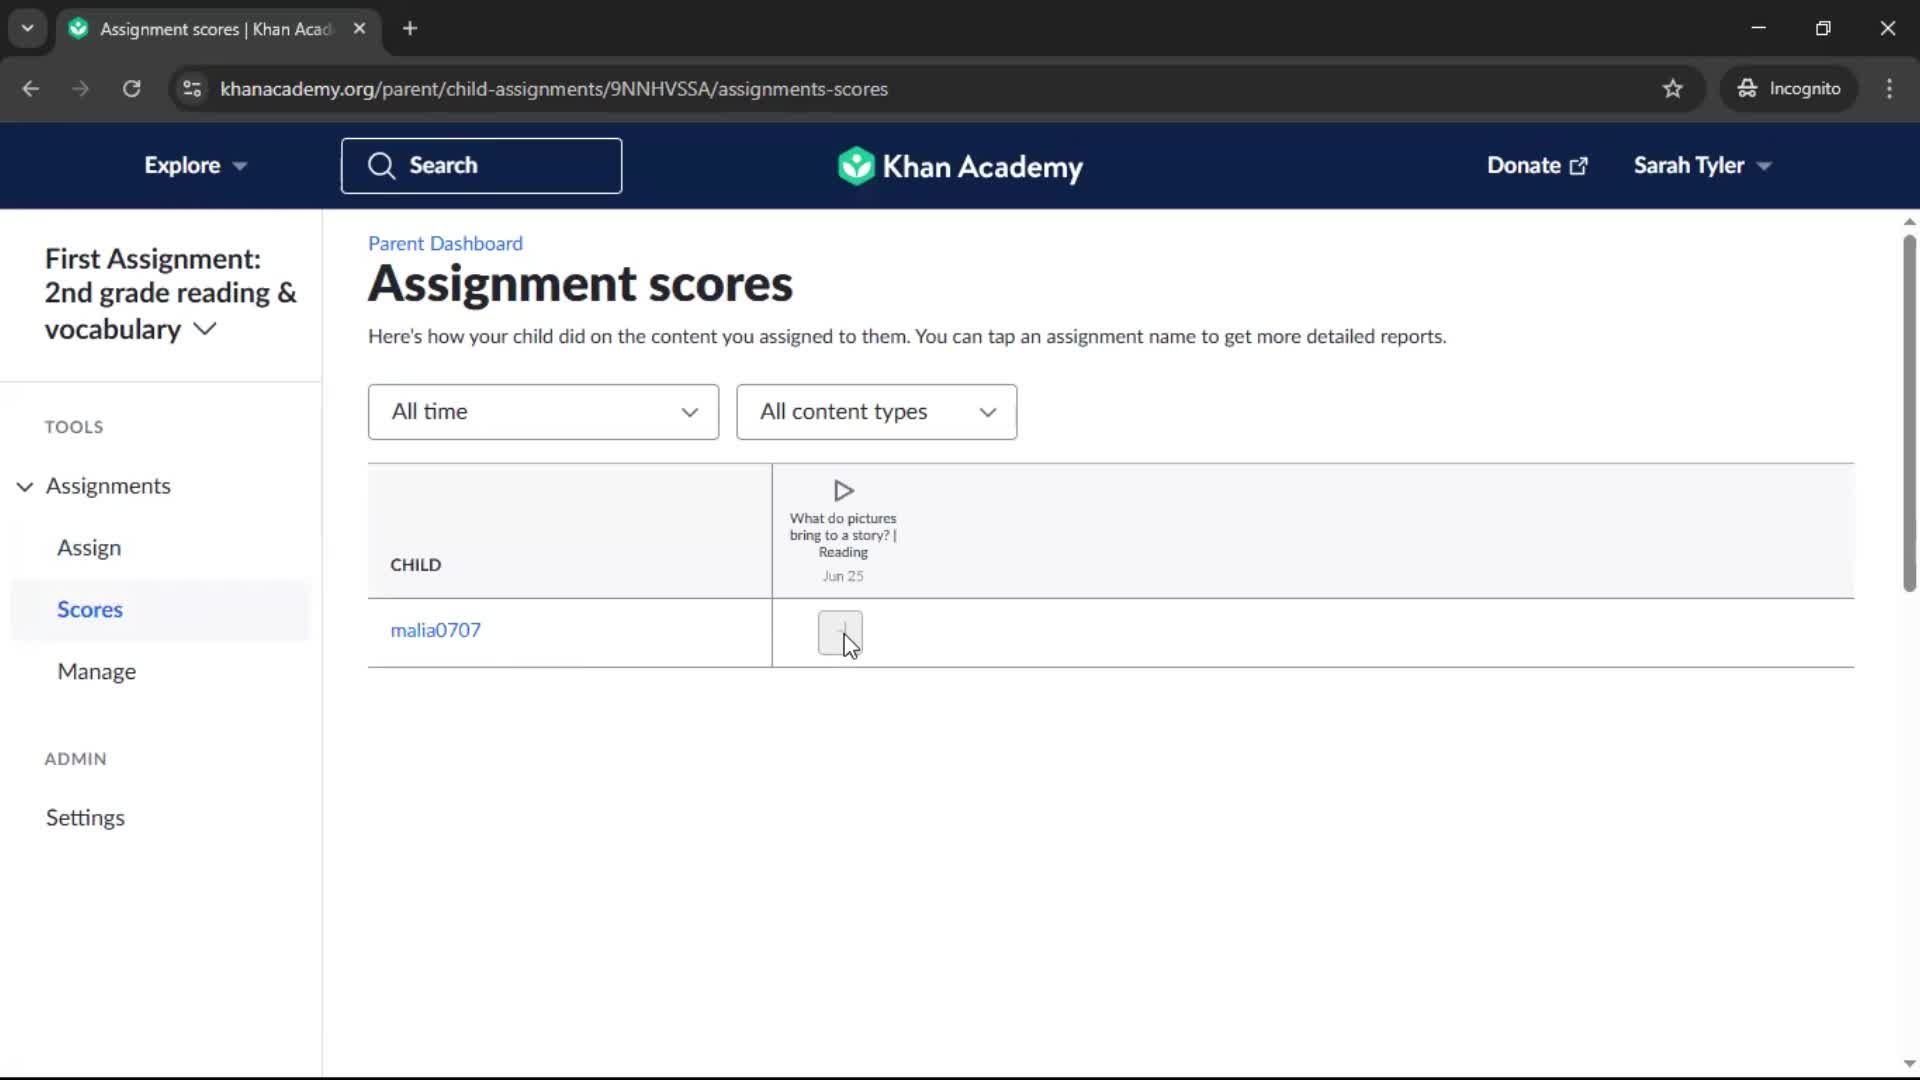Click the search magnifier icon
The image size is (1920, 1080).
(x=381, y=166)
